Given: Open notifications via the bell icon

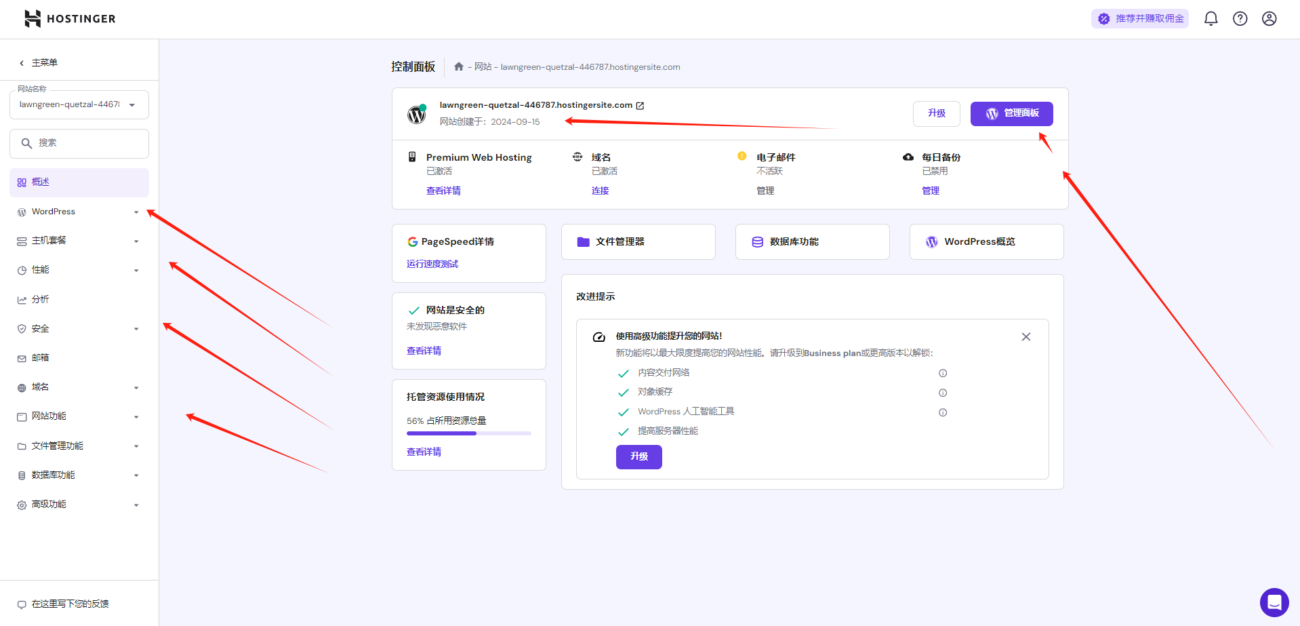Looking at the screenshot, I should tap(1210, 17).
